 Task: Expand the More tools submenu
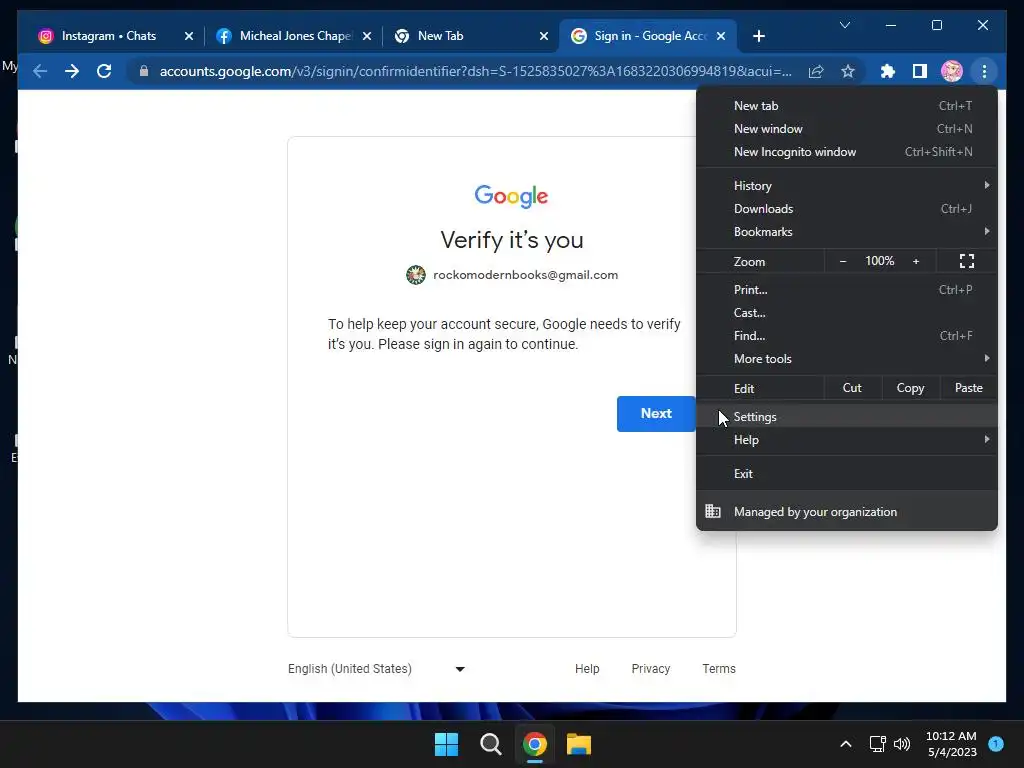click(846, 359)
